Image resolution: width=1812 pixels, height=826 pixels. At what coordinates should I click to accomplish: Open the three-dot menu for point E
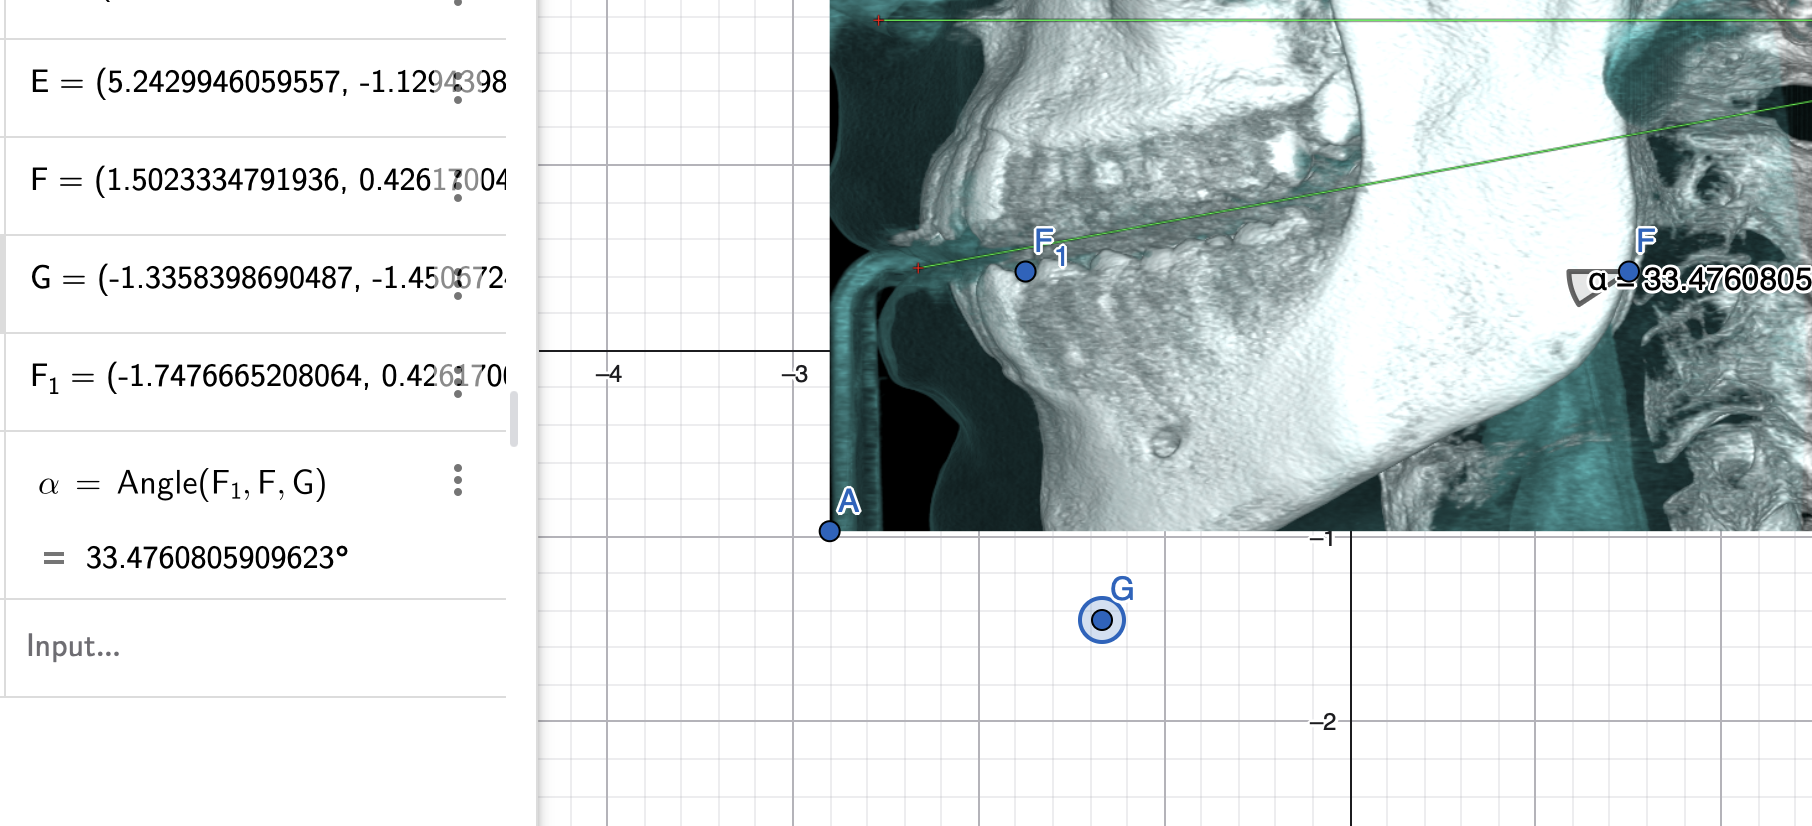(458, 87)
